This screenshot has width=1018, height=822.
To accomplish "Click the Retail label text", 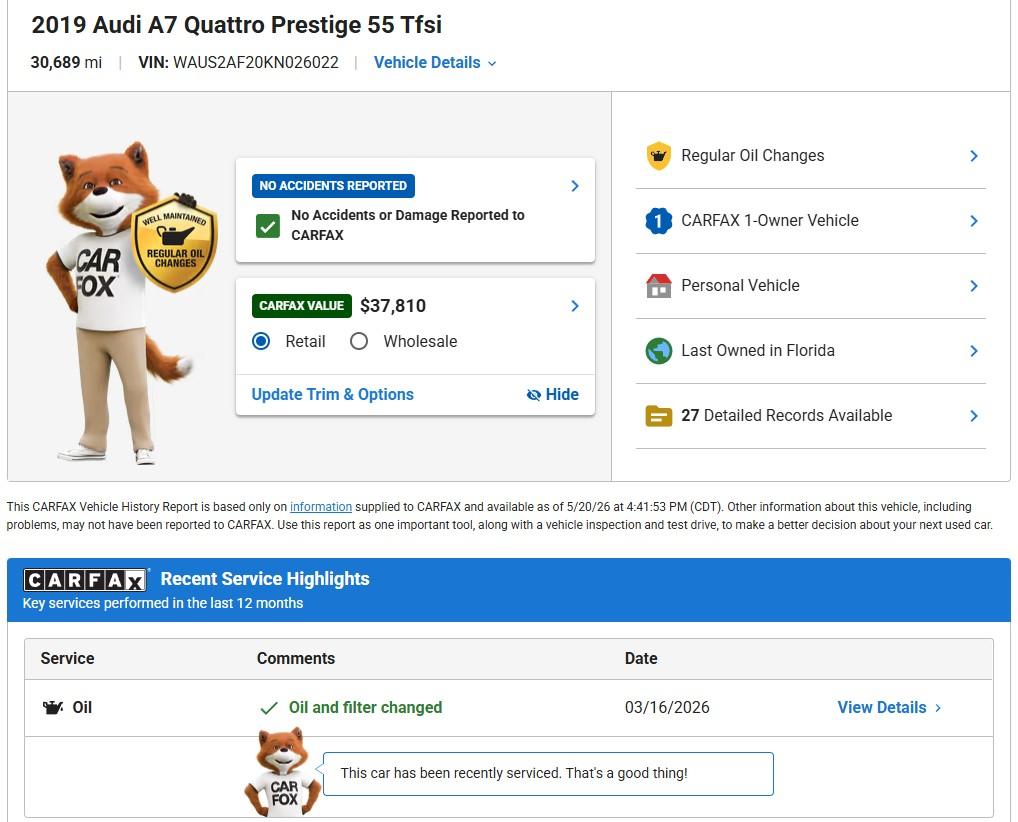I will click(305, 341).
